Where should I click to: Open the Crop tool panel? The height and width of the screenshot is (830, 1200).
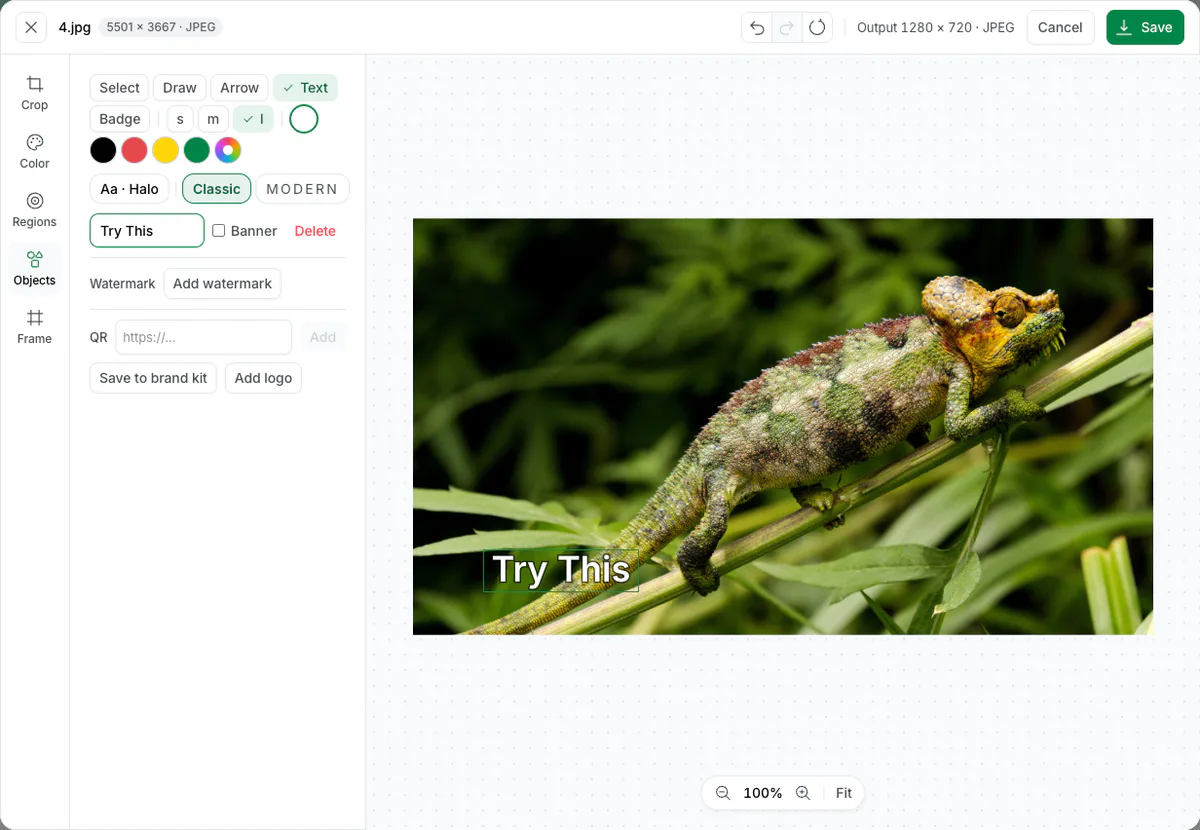pos(35,93)
